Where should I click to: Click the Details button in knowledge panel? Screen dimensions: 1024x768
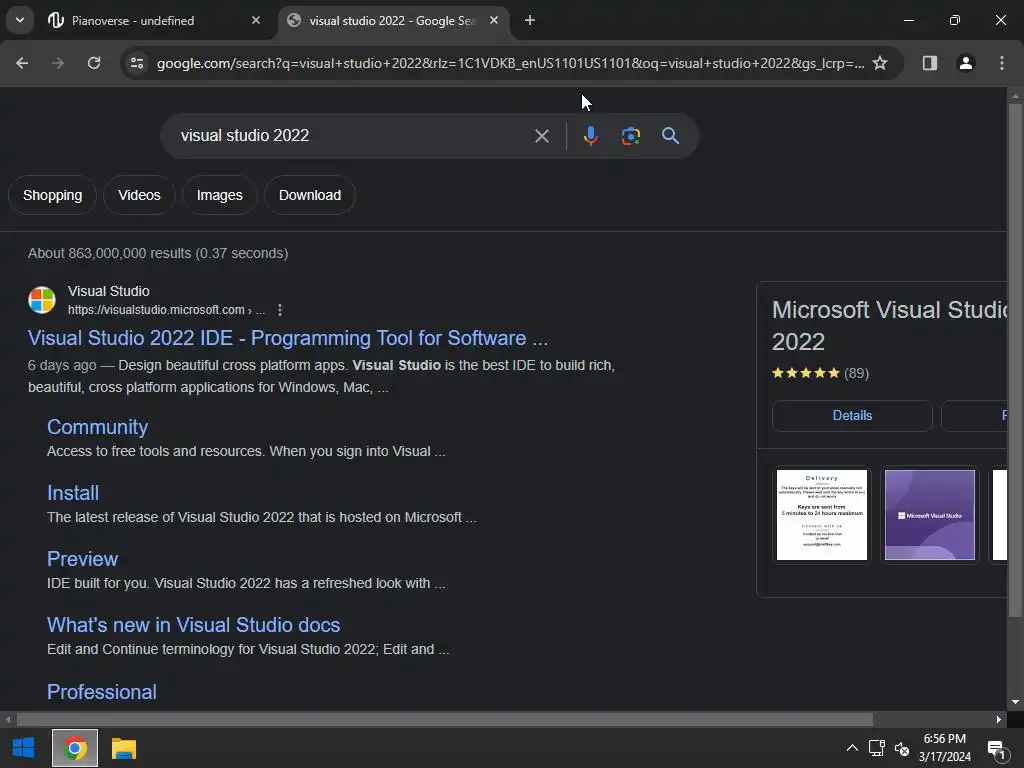852,415
